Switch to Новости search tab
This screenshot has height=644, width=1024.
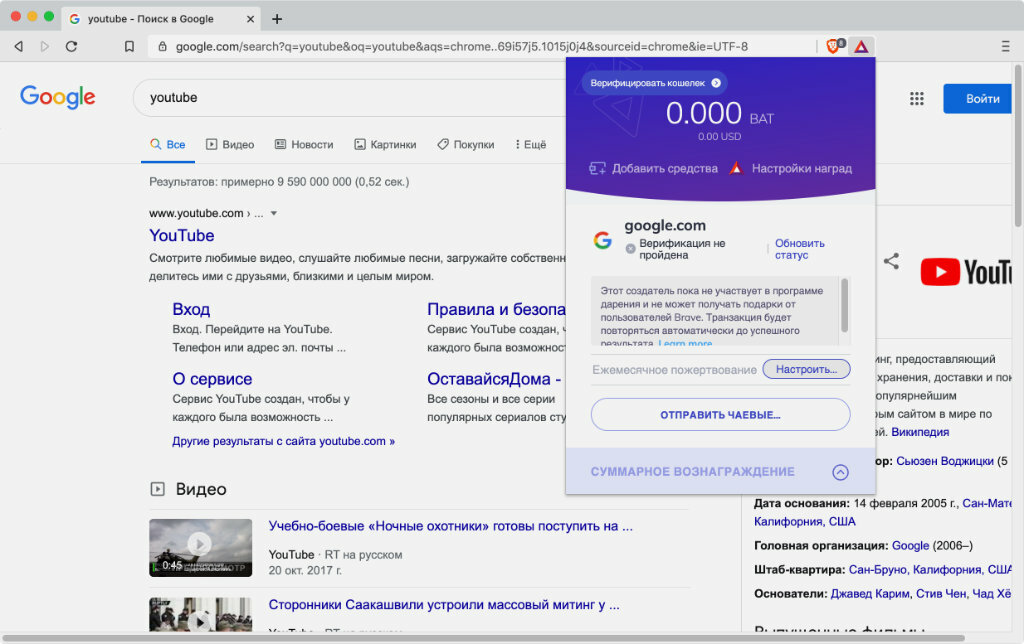304,144
